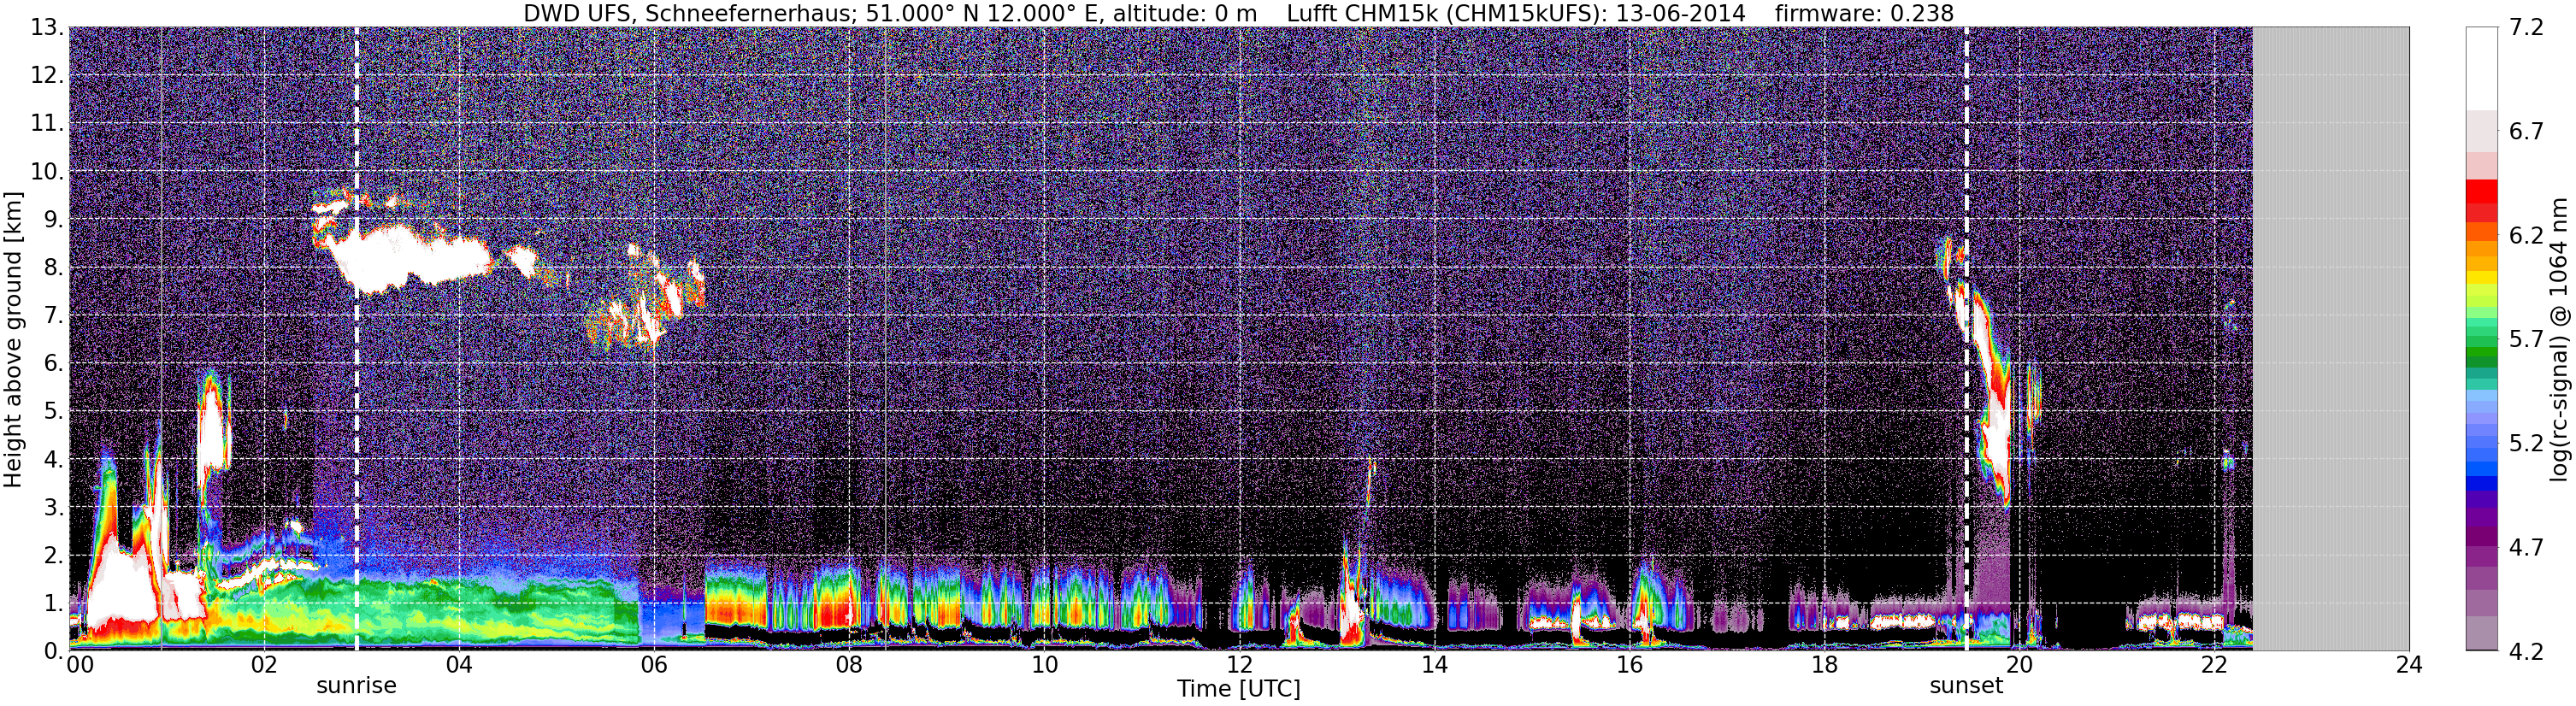
Task: Click the colorbar value '6.2'
Action: (x=2526, y=236)
